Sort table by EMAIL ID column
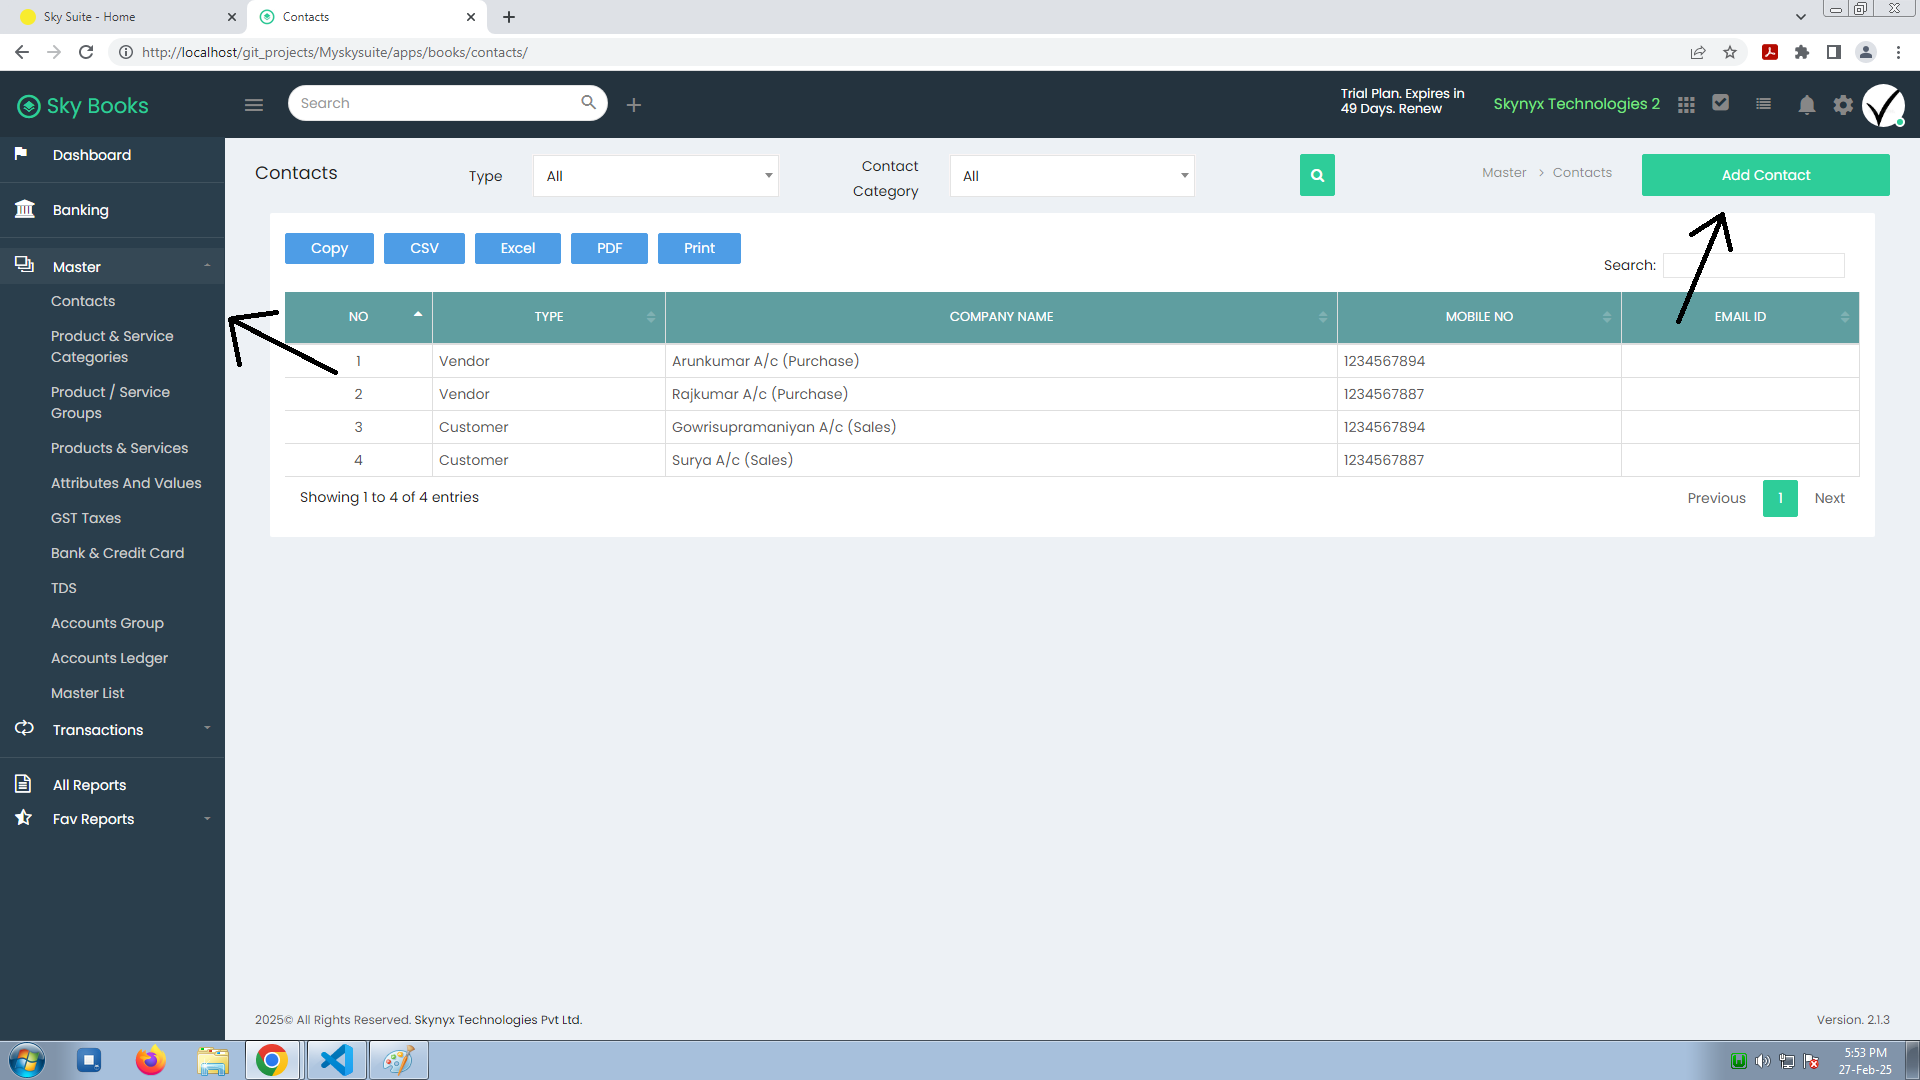This screenshot has height=1080, width=1920. [1740, 317]
